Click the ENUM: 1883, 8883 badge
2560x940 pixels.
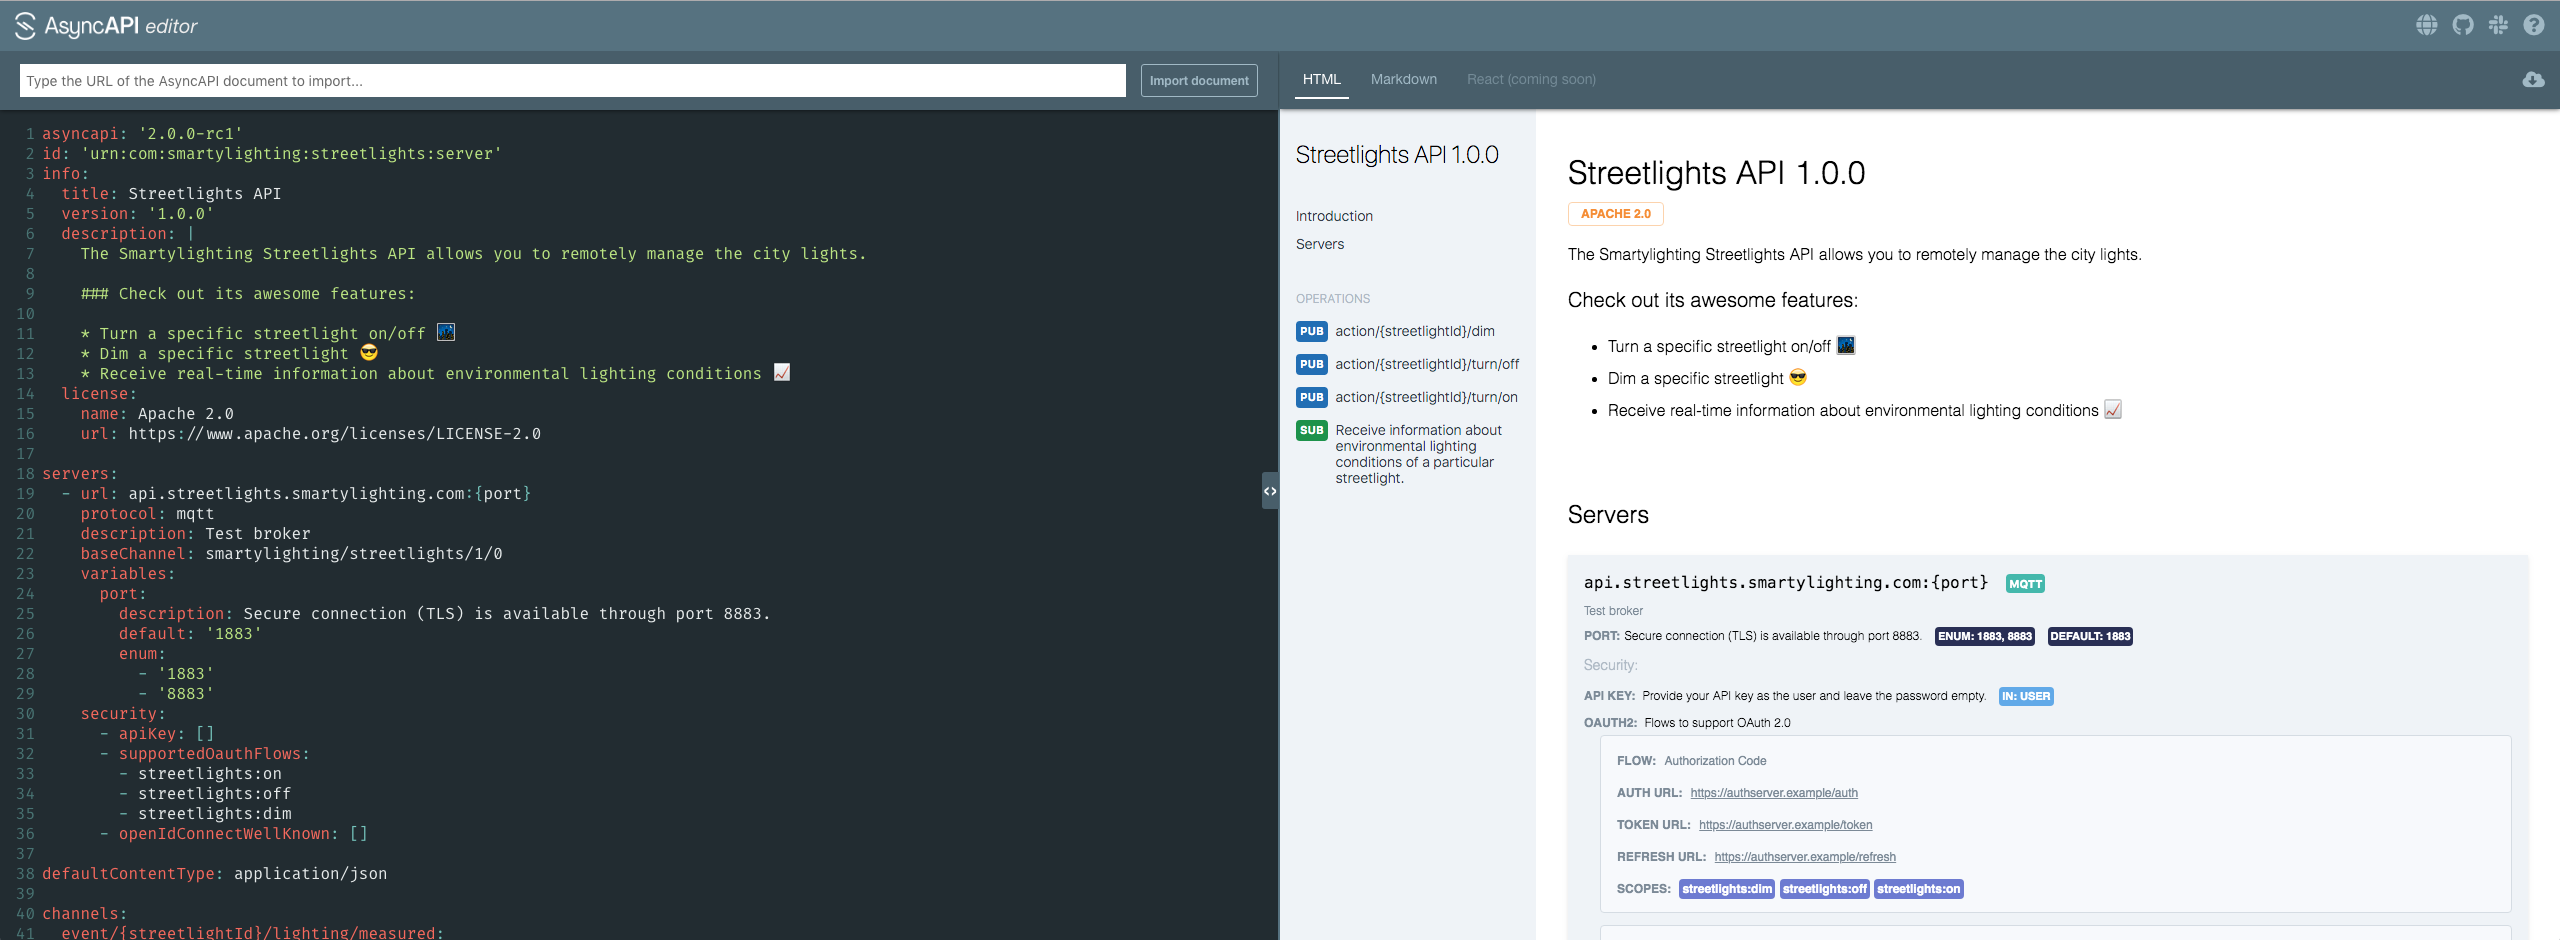click(x=1985, y=636)
